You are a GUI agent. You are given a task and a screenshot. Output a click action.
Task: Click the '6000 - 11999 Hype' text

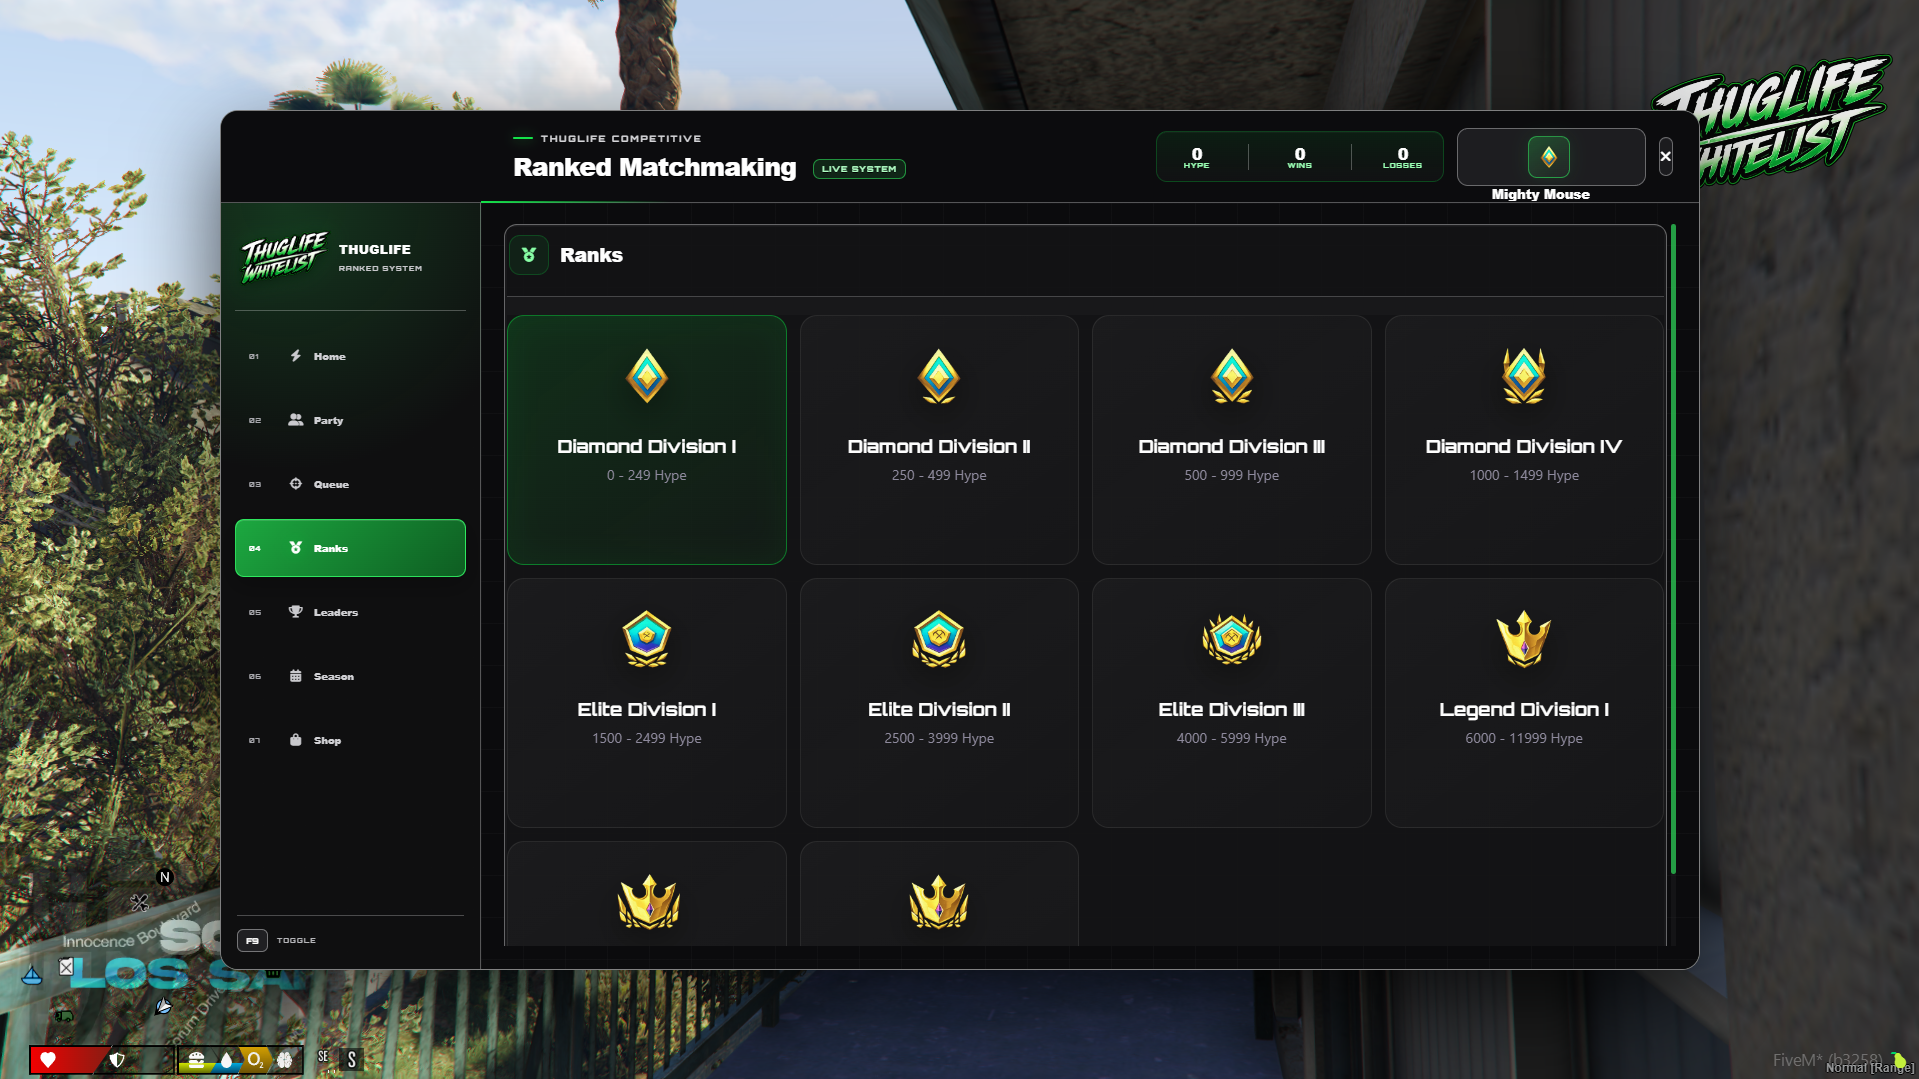tap(1524, 738)
